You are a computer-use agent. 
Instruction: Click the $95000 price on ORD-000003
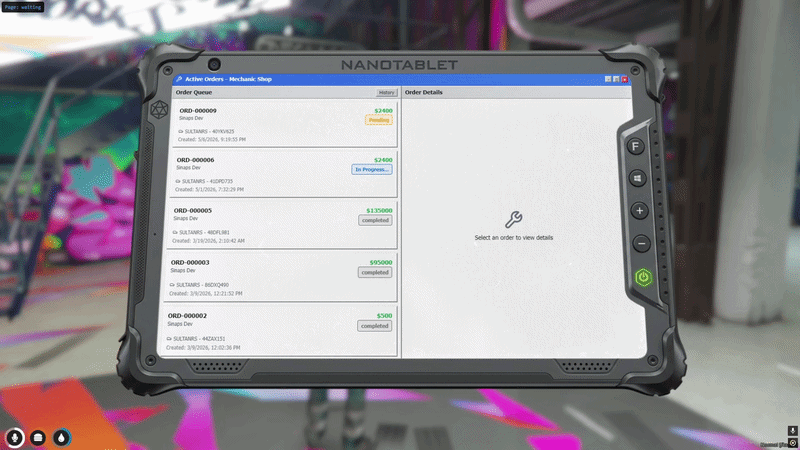click(381, 262)
